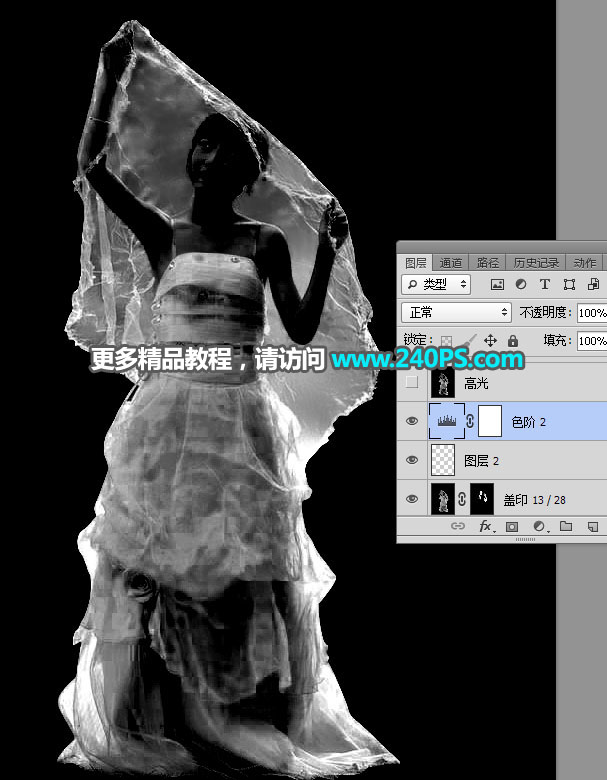Hide the 图层 2 layer
607x780 pixels.
(412, 460)
